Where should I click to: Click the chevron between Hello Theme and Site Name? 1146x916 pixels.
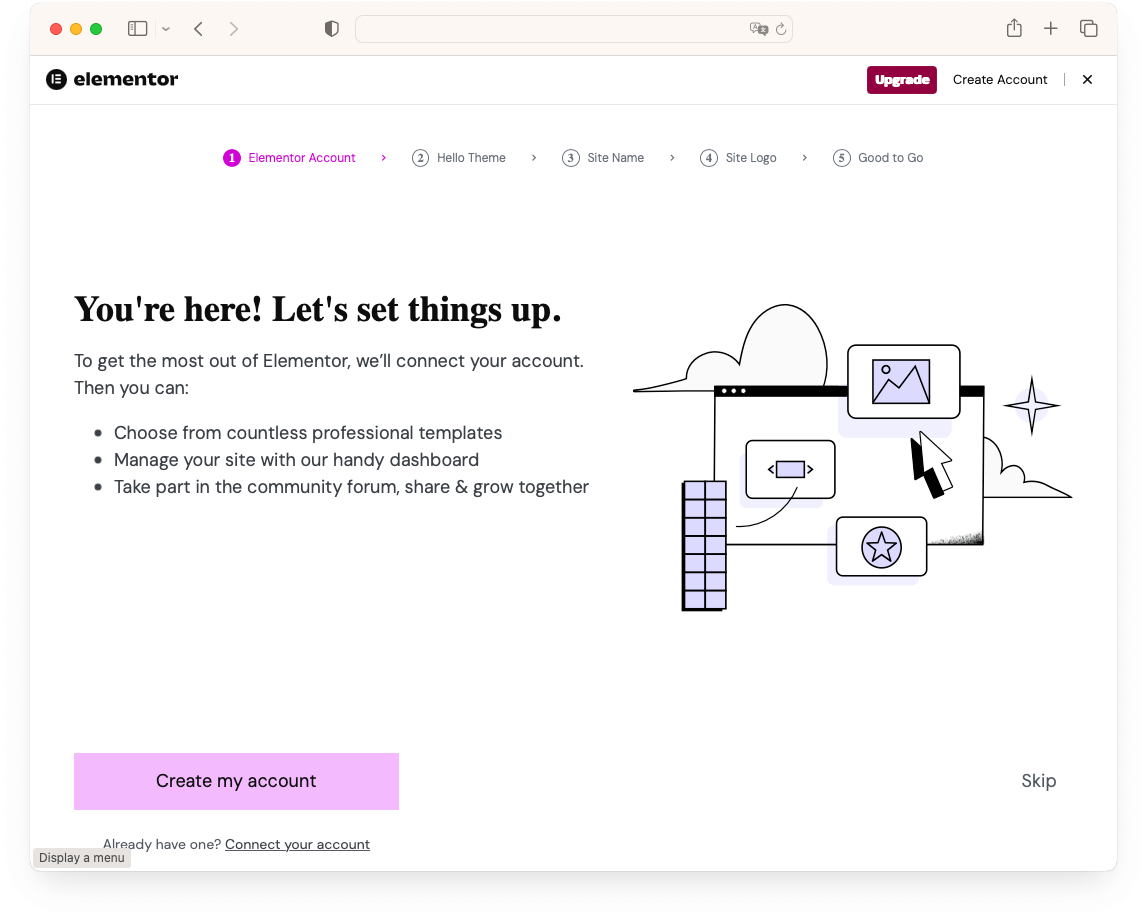click(534, 158)
